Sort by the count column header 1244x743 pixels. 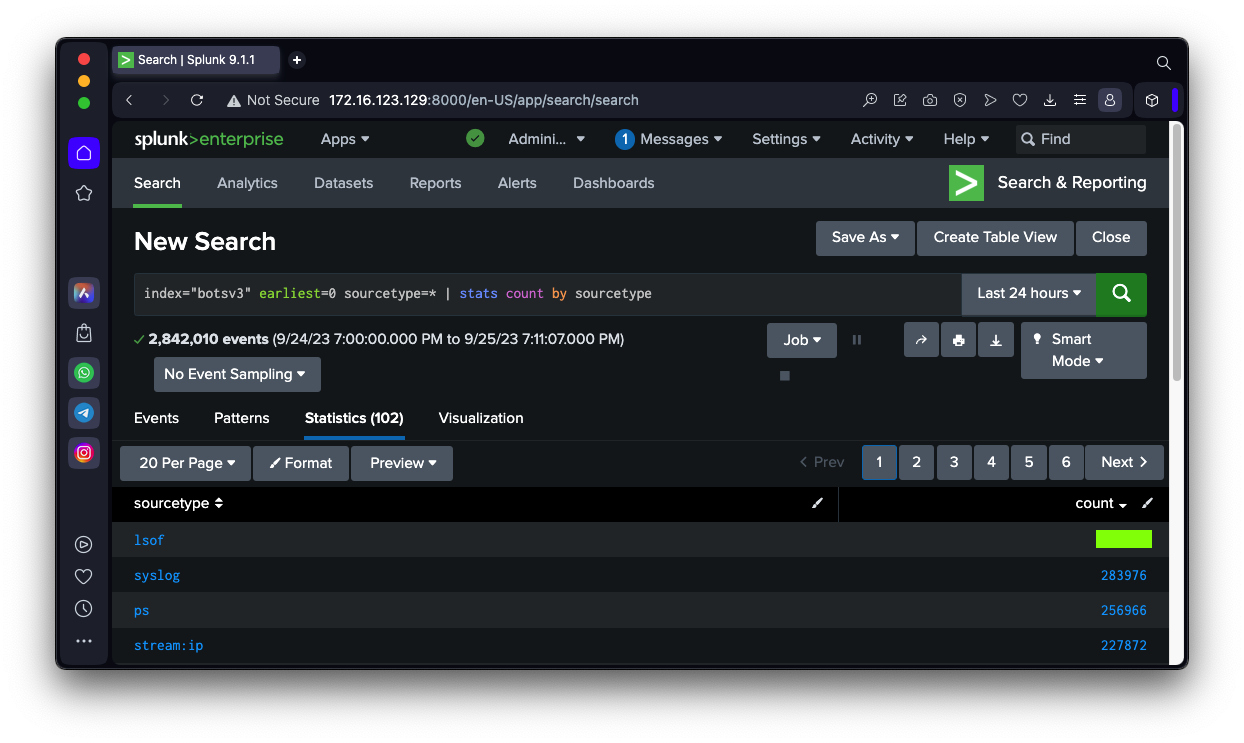(1100, 504)
